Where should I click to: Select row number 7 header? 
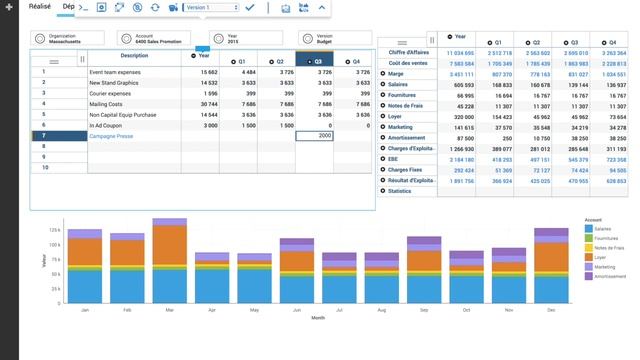[59, 136]
